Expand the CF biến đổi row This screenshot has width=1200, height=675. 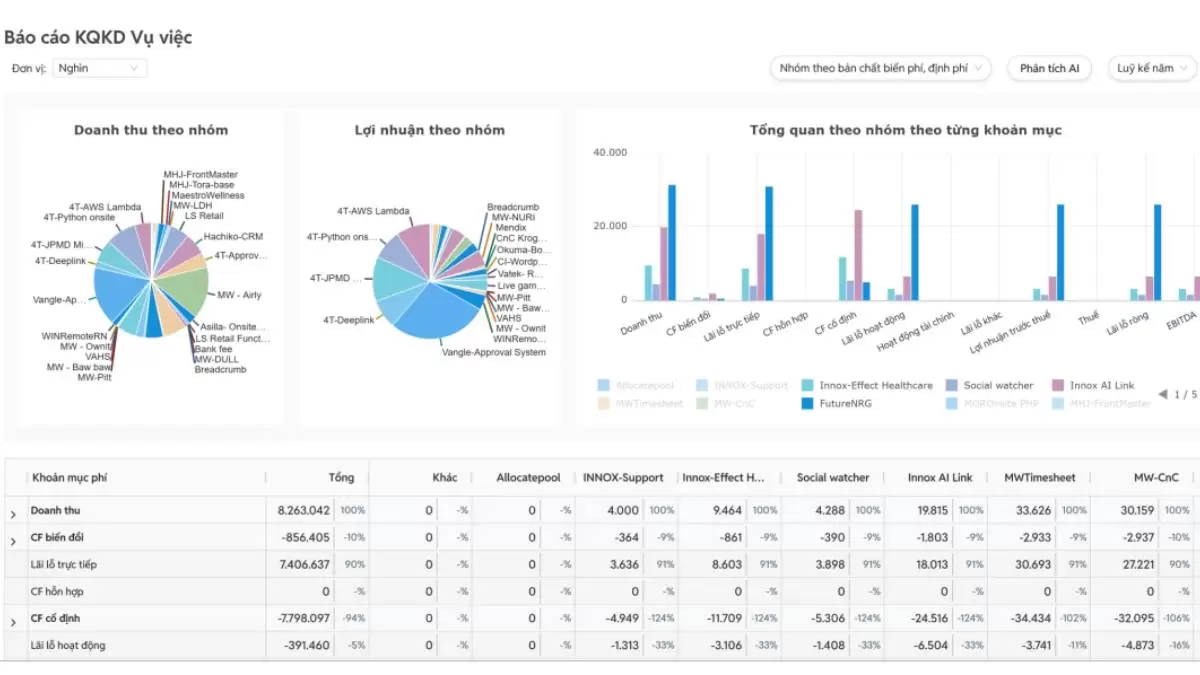13,540
